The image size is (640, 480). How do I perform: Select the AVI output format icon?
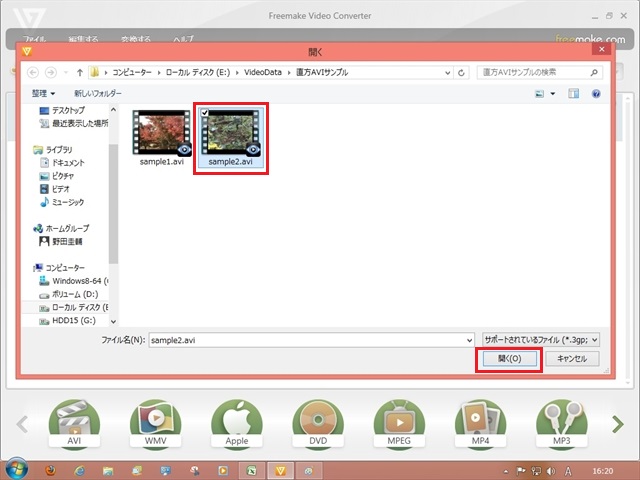[75, 422]
